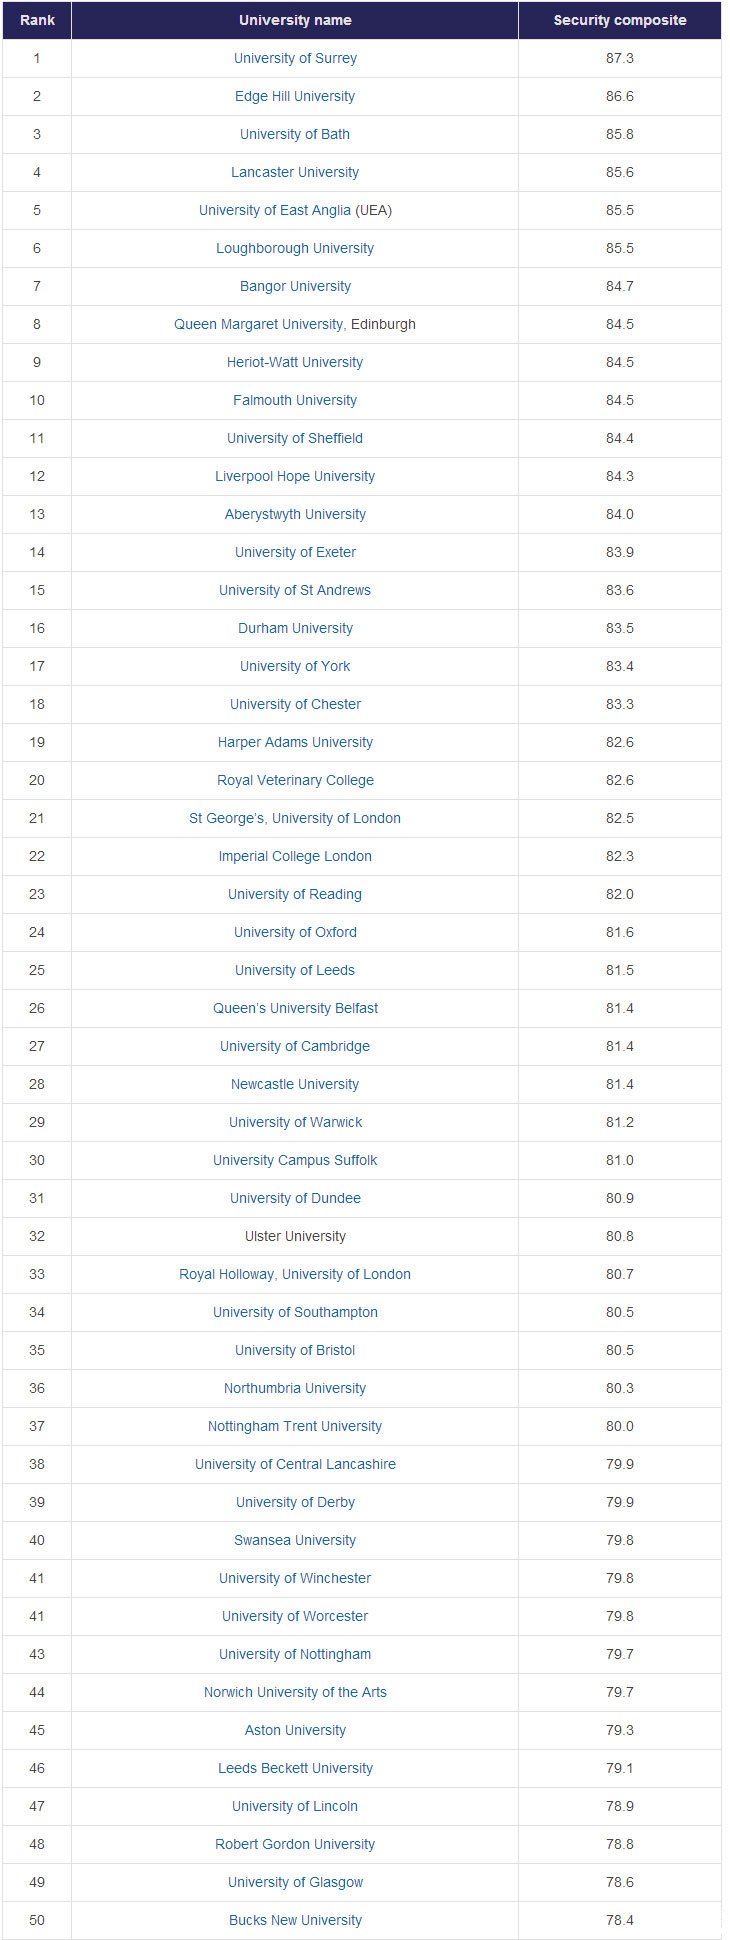This screenshot has height=1940, width=730.
Task: Open the University of Oxford link
Action: (x=295, y=932)
